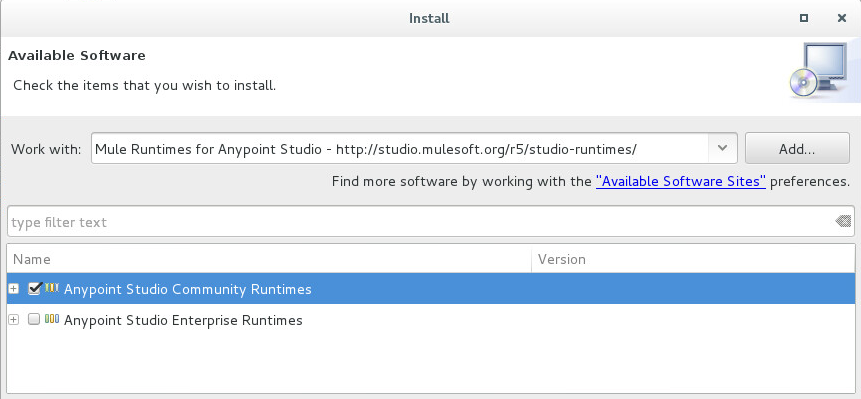Close the Install dialog

pos(841,18)
